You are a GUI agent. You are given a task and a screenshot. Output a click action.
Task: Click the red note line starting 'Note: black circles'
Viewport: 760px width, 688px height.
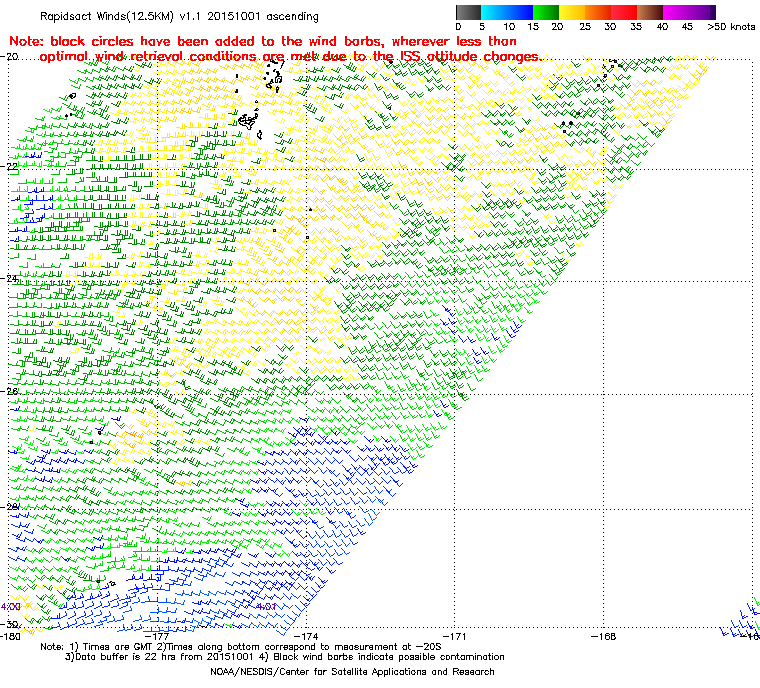point(263,41)
